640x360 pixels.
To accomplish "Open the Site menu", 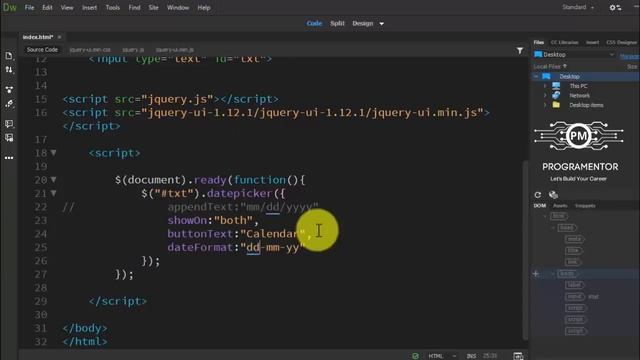I will (x=153, y=7).
